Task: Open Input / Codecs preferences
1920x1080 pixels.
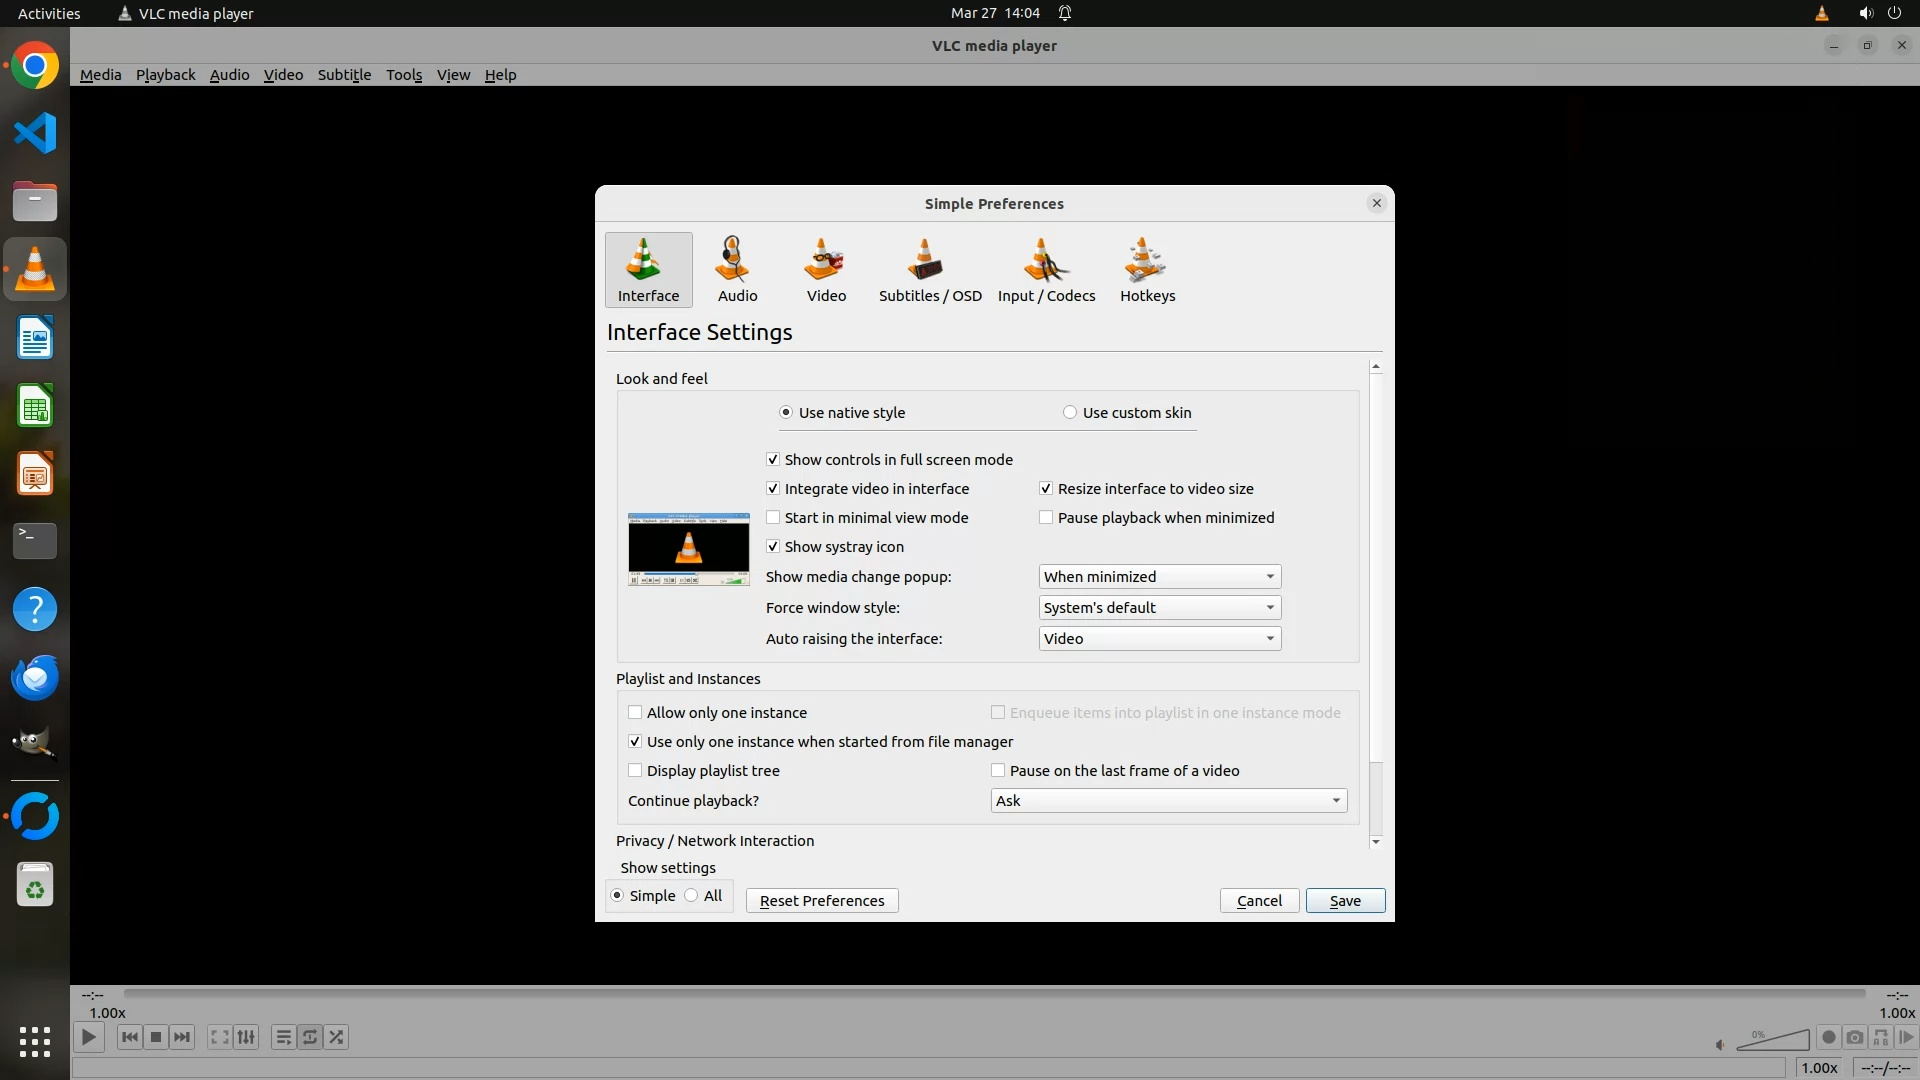Action: (x=1046, y=270)
